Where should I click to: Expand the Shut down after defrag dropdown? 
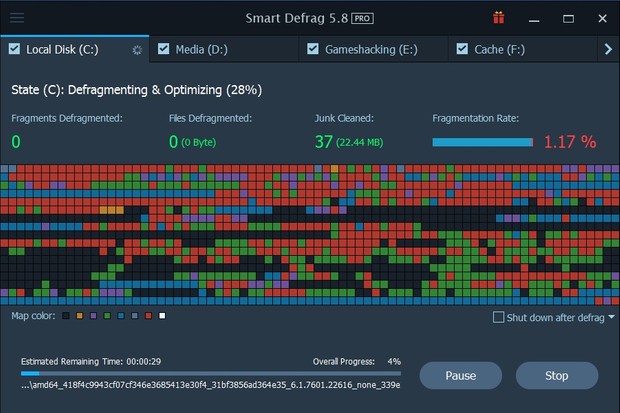pyautogui.click(x=612, y=317)
